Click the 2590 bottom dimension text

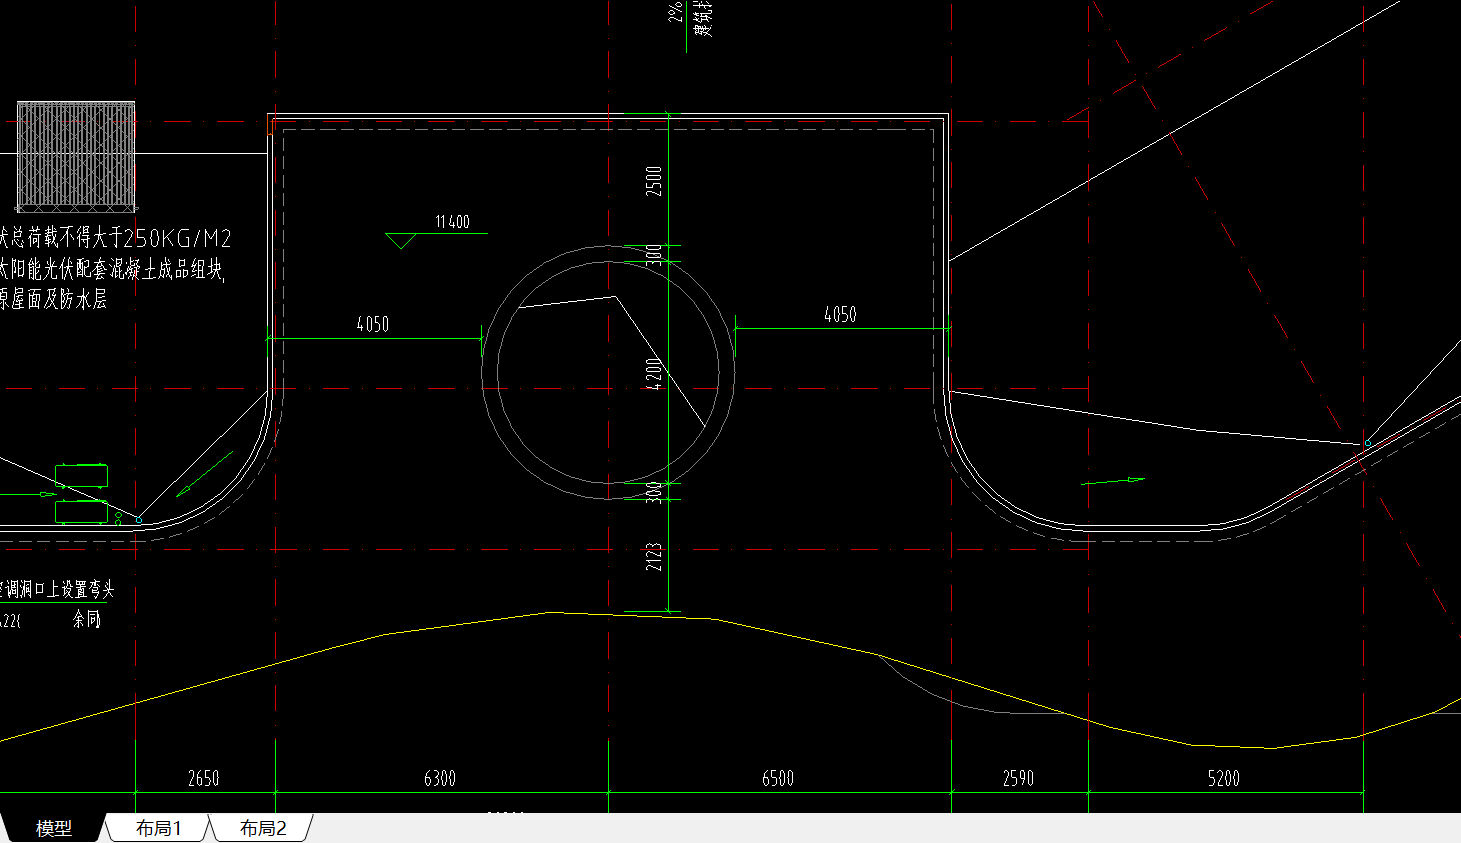point(1018,778)
